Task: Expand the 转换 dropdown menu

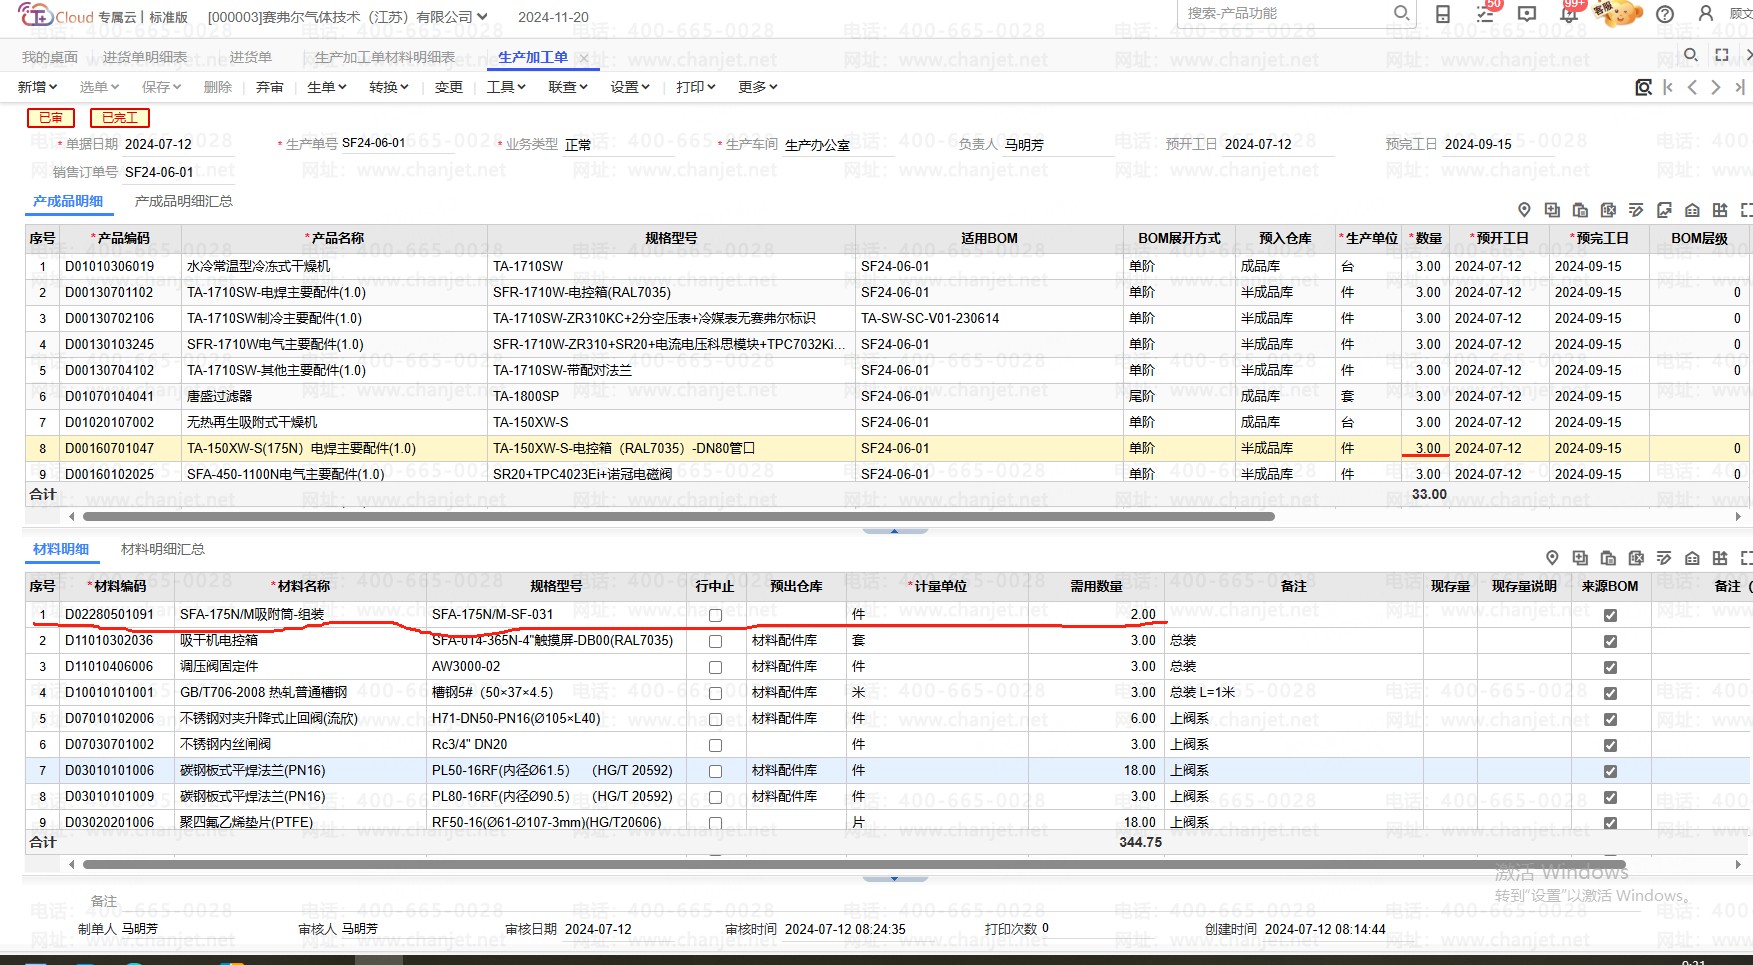Action: coord(389,87)
